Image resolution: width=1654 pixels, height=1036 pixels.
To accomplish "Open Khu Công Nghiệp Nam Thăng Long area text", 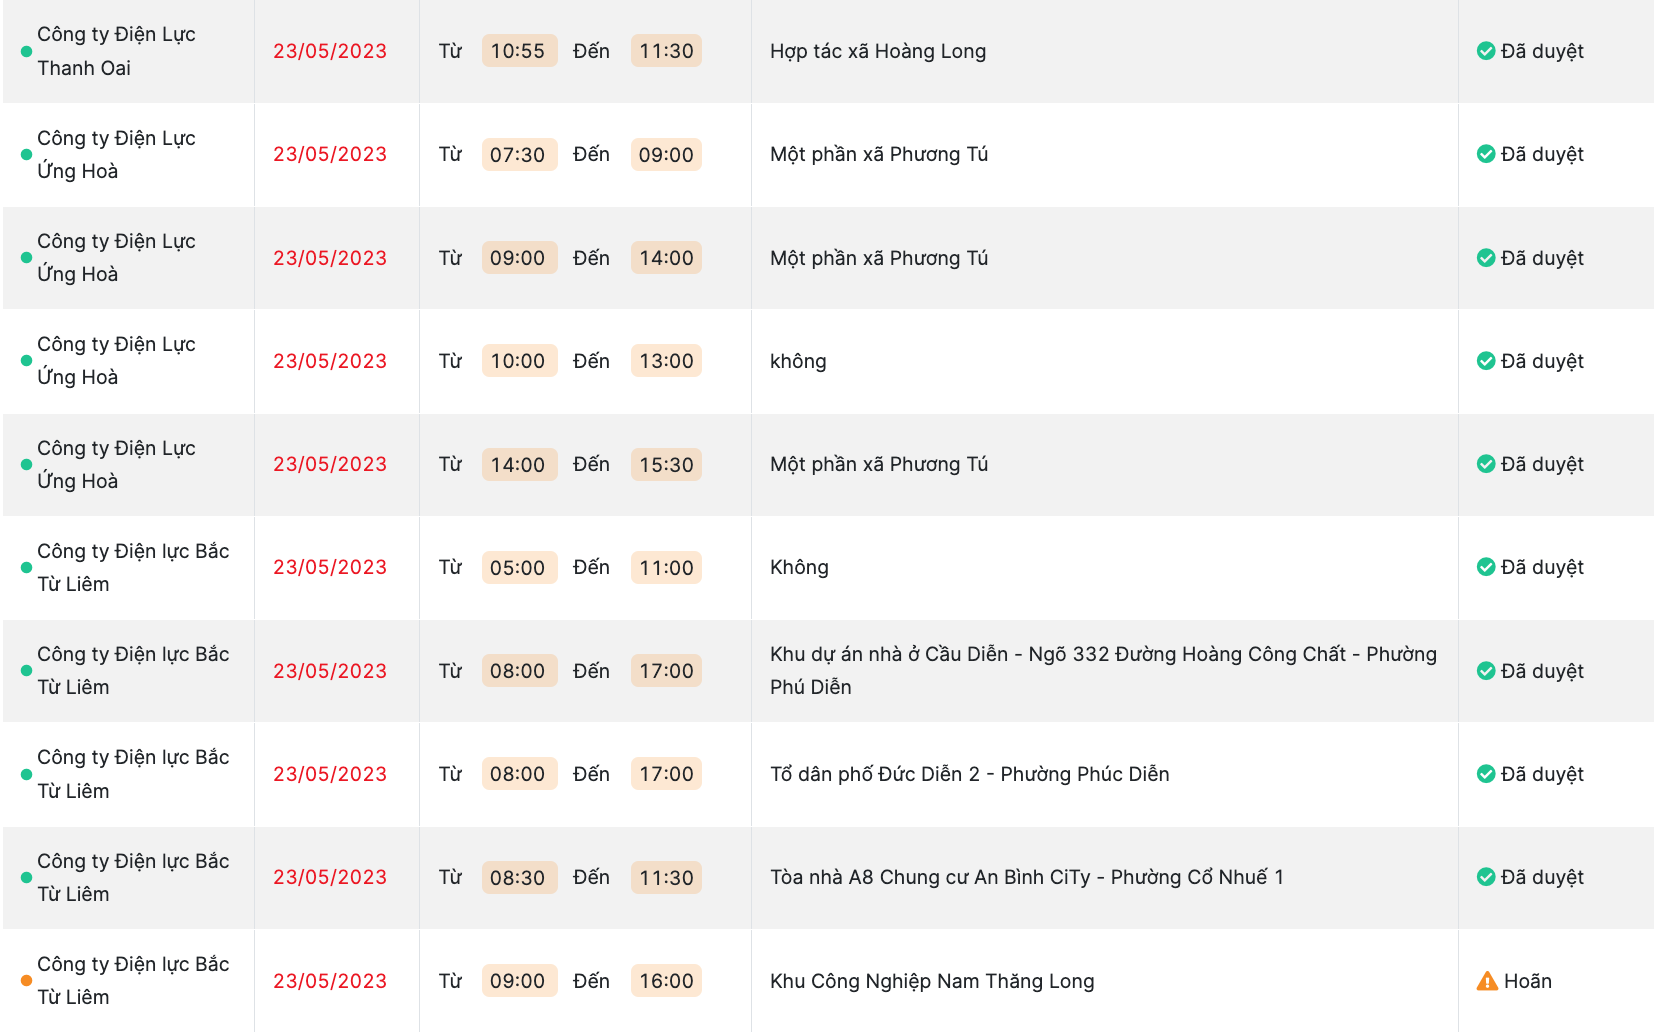I will [x=931, y=981].
